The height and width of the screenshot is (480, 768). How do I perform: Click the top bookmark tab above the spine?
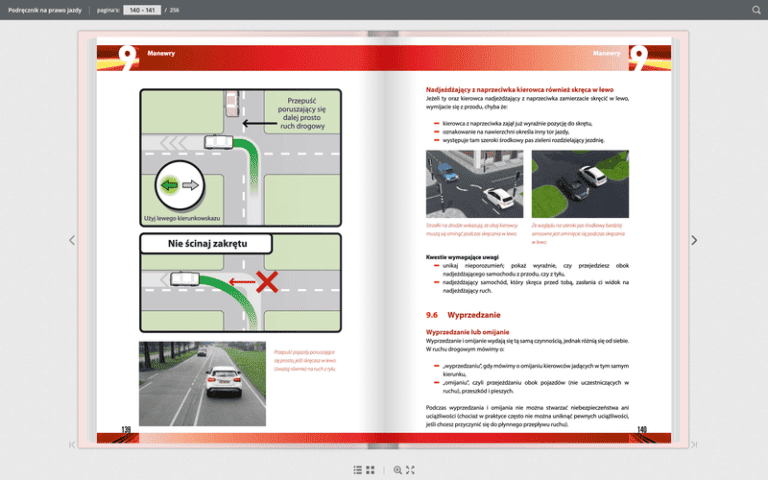(384, 36)
